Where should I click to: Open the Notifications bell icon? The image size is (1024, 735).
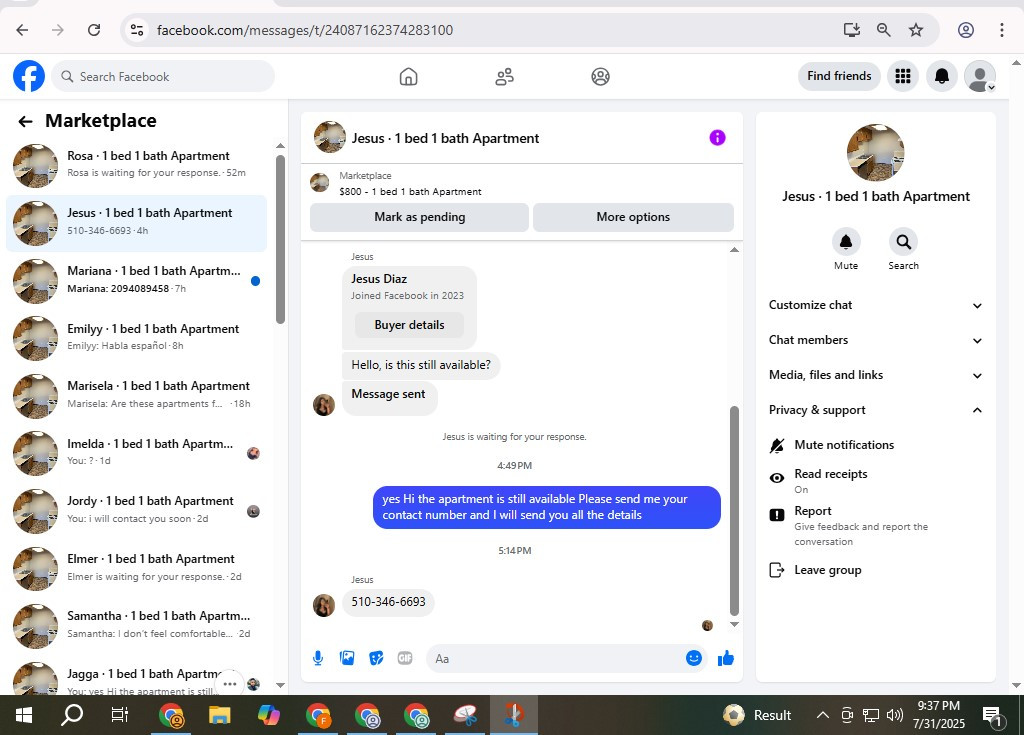coord(941,76)
